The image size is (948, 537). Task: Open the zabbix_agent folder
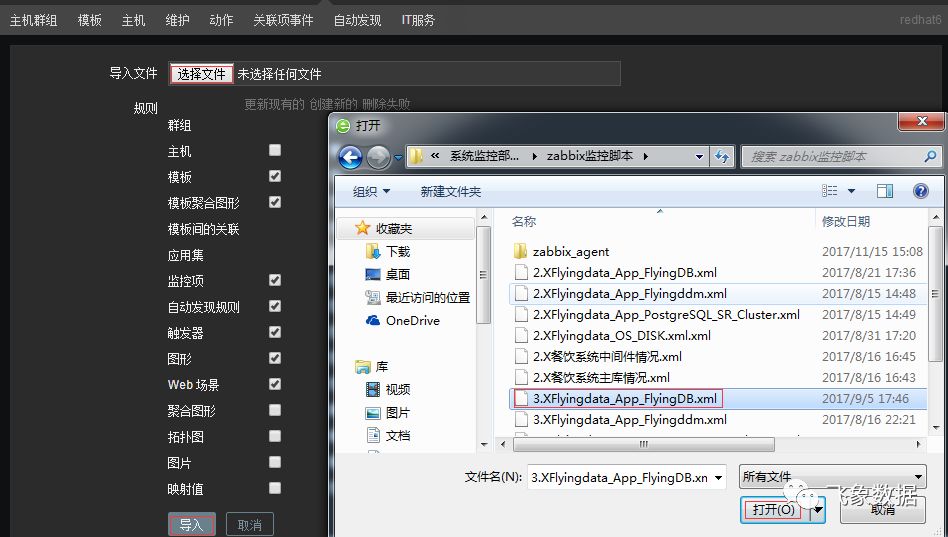pyautogui.click(x=561, y=252)
